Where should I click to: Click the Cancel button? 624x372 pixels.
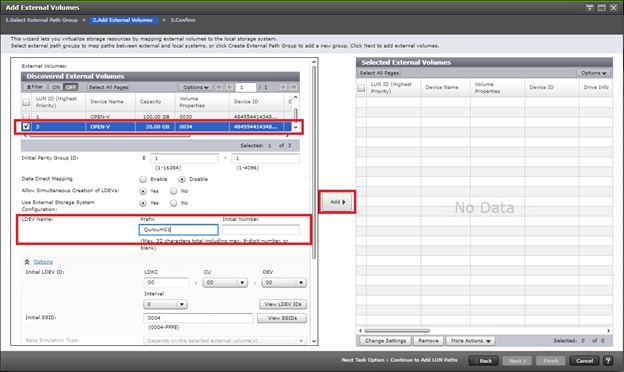(x=584, y=361)
